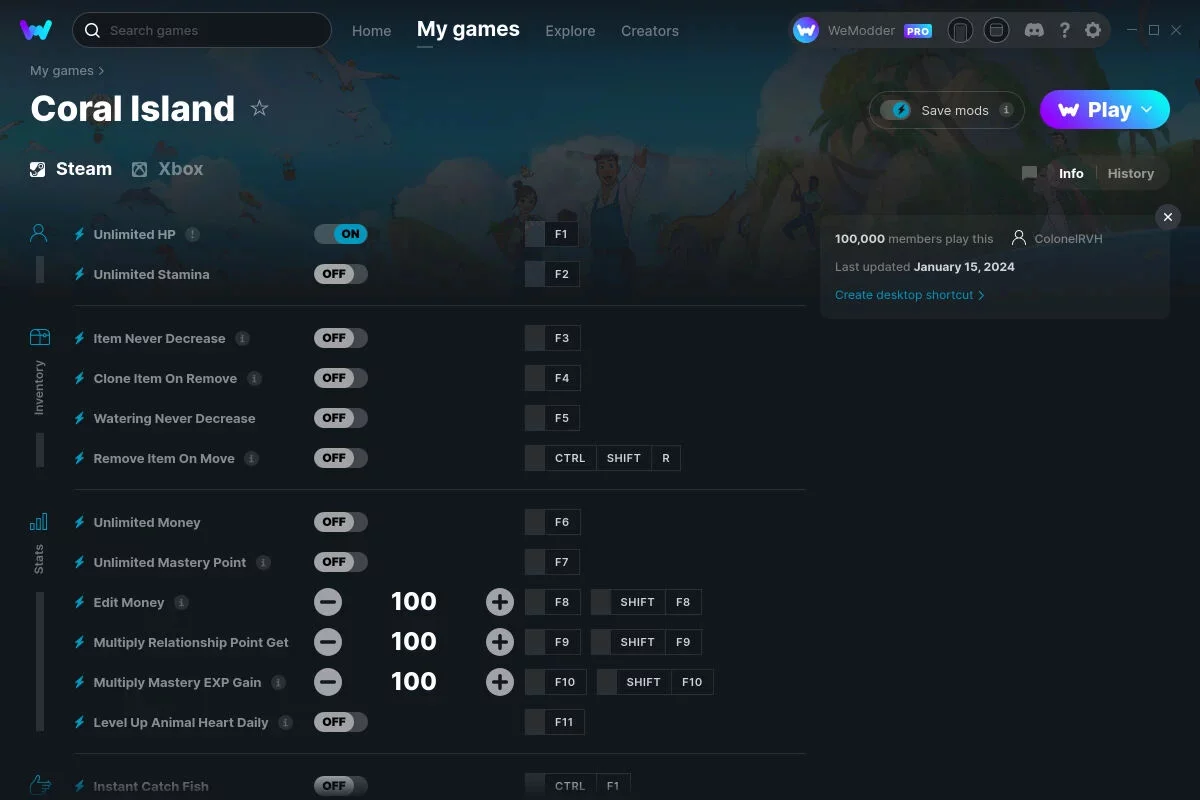
Task: Select the Steam platform tab
Action: (70, 169)
